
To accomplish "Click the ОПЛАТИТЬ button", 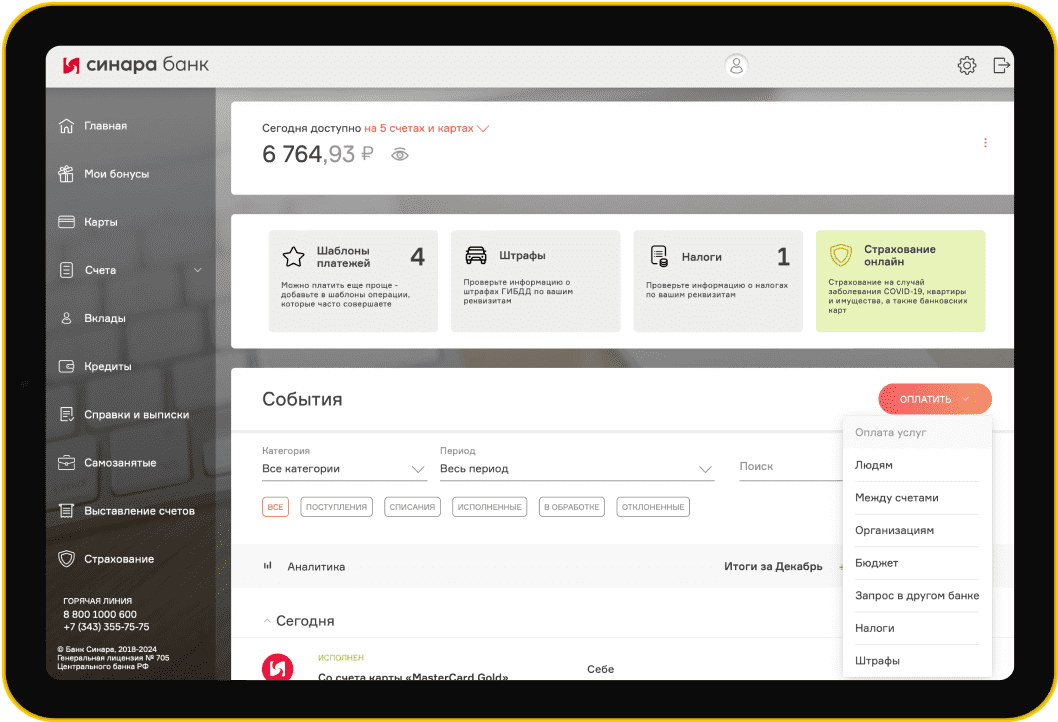I will (x=934, y=399).
